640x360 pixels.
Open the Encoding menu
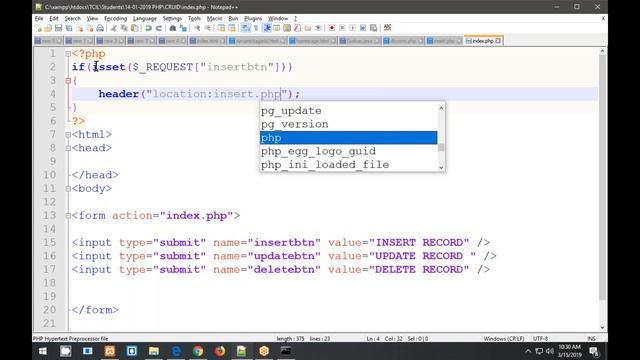point(116,19)
